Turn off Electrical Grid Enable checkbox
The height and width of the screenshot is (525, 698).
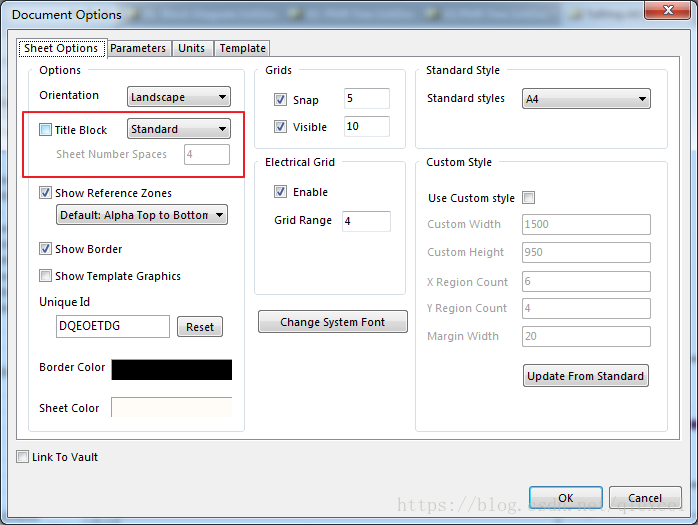[x=280, y=192]
